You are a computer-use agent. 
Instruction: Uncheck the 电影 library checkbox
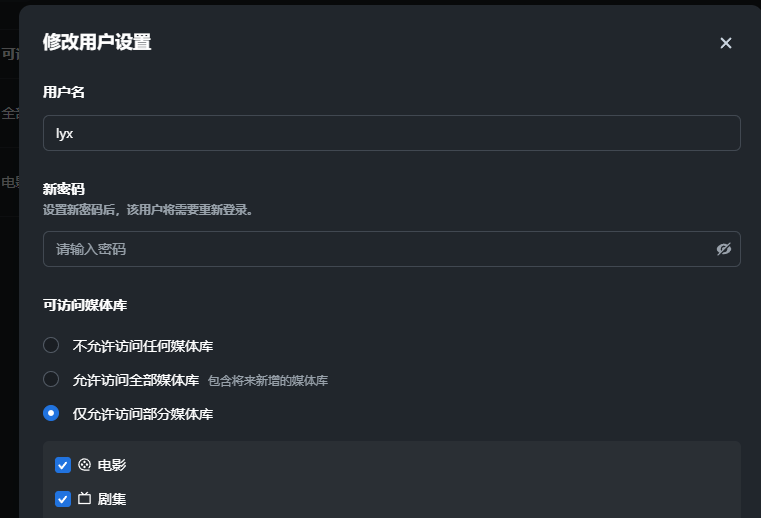pos(63,465)
